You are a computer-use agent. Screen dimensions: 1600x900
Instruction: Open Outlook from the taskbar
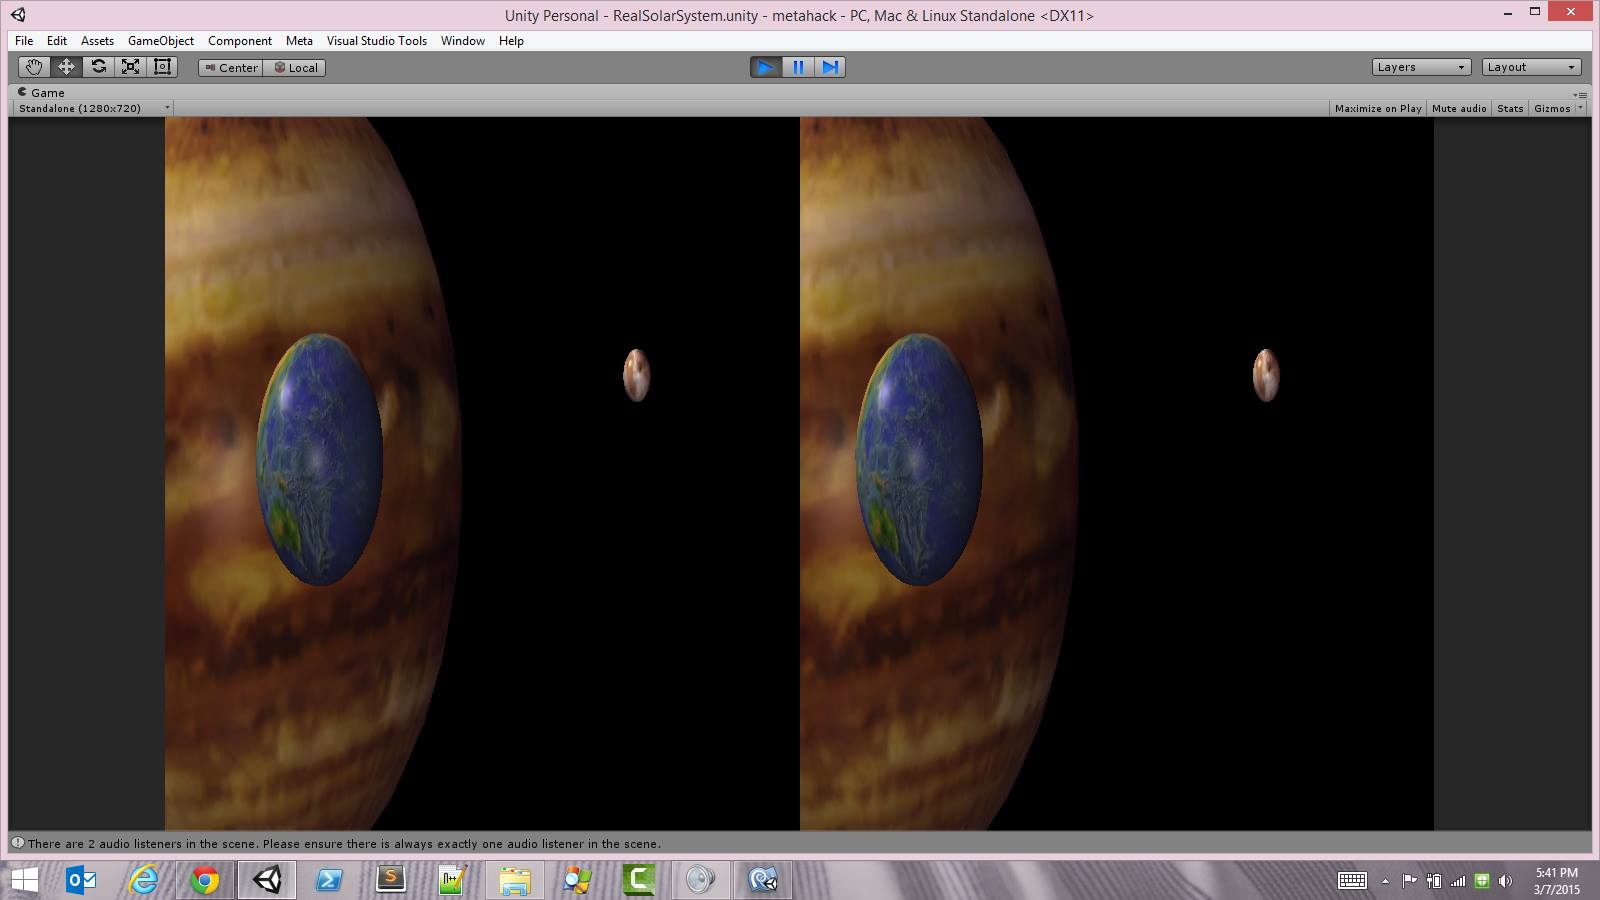(81, 880)
